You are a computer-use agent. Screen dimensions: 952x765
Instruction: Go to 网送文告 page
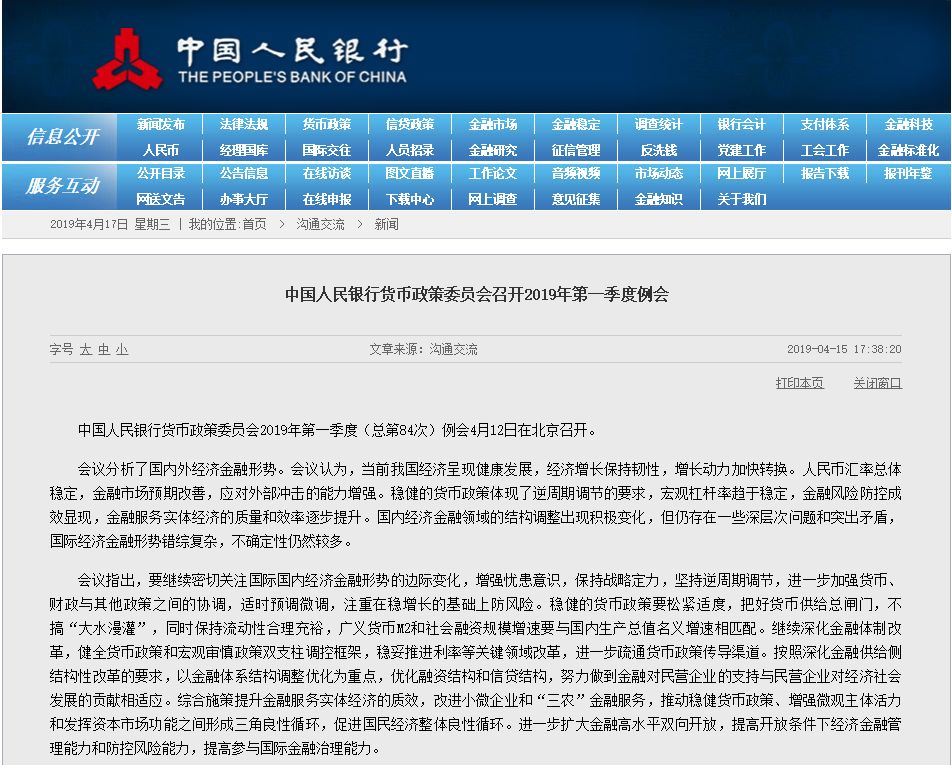160,199
